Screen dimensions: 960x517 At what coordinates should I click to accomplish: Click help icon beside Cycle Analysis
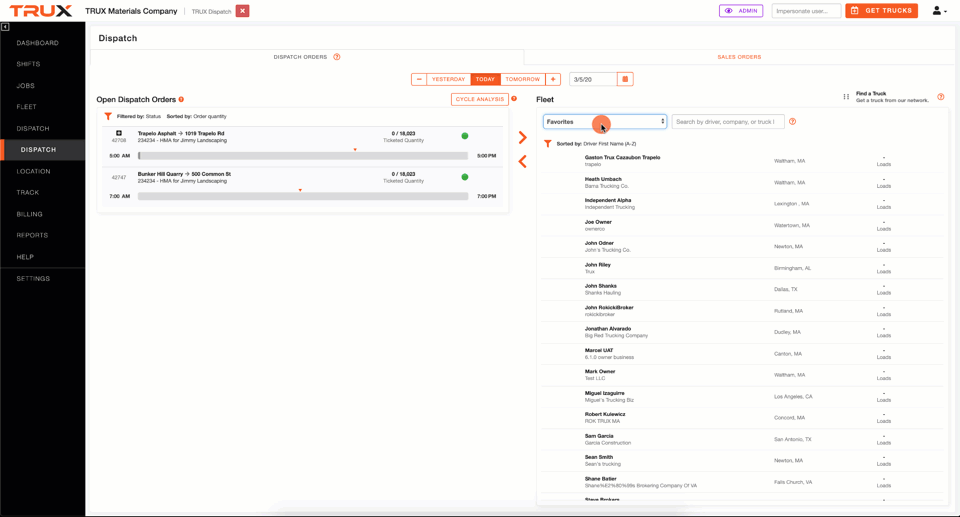point(514,99)
